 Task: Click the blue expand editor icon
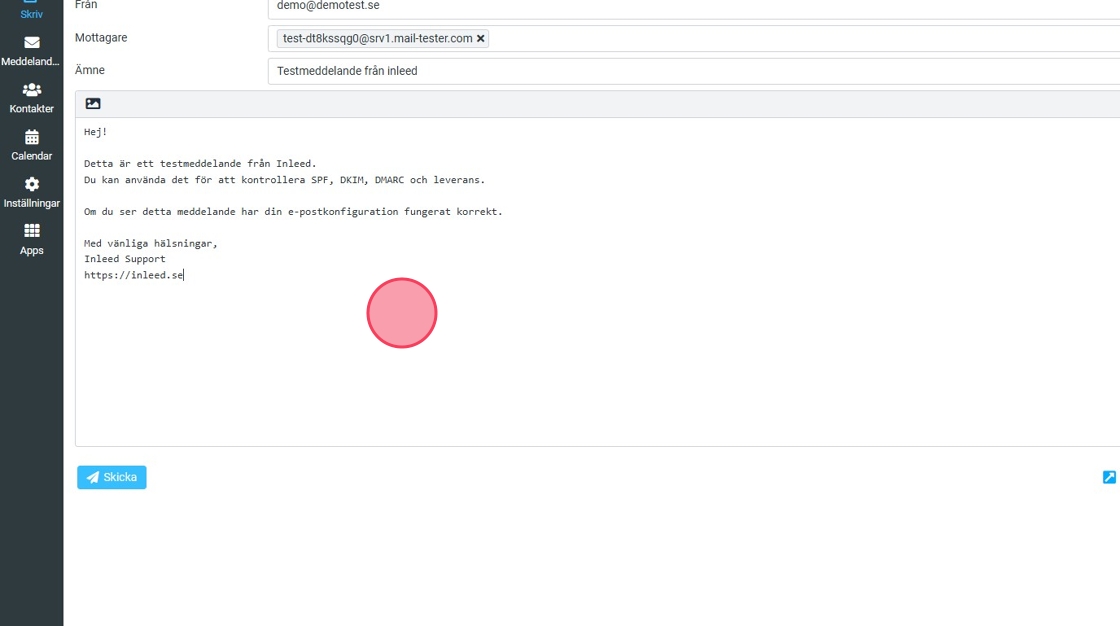click(x=1109, y=478)
